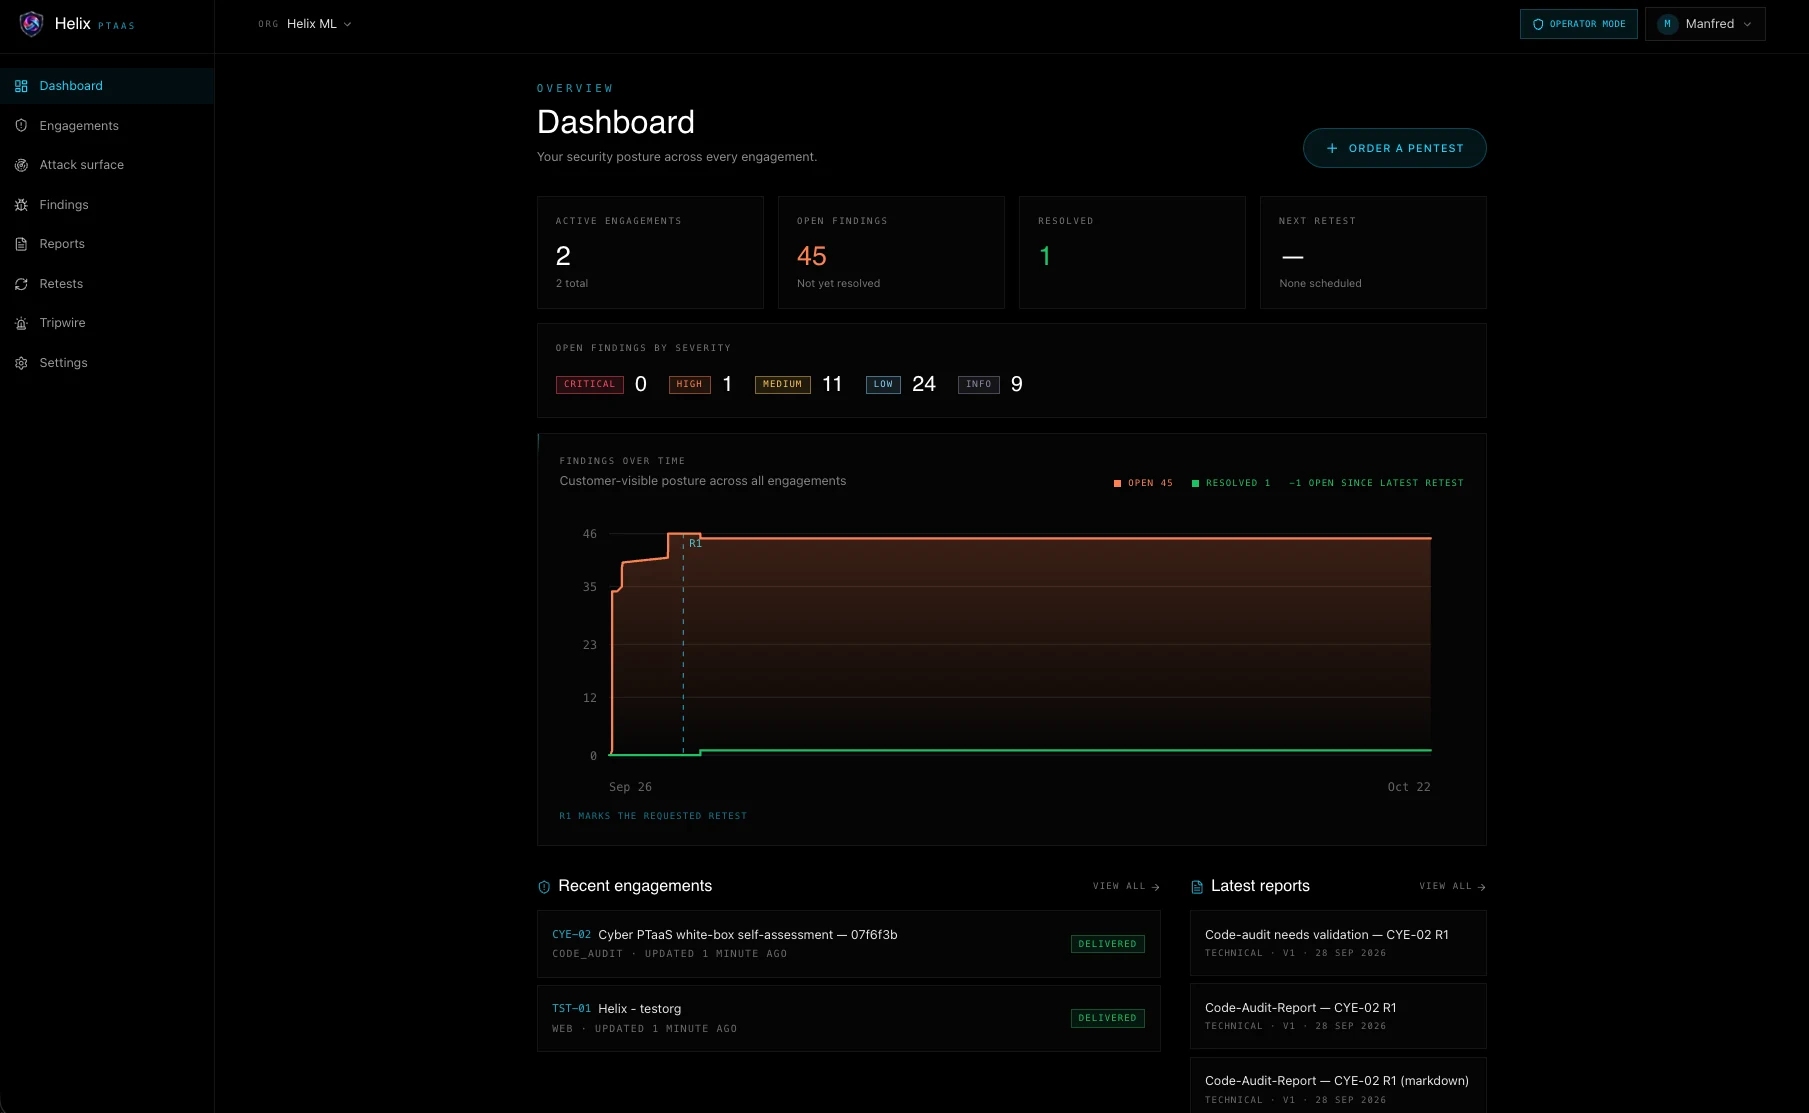This screenshot has width=1809, height=1113.
Task: Click the Resolved 1 card
Action: pos(1132,252)
